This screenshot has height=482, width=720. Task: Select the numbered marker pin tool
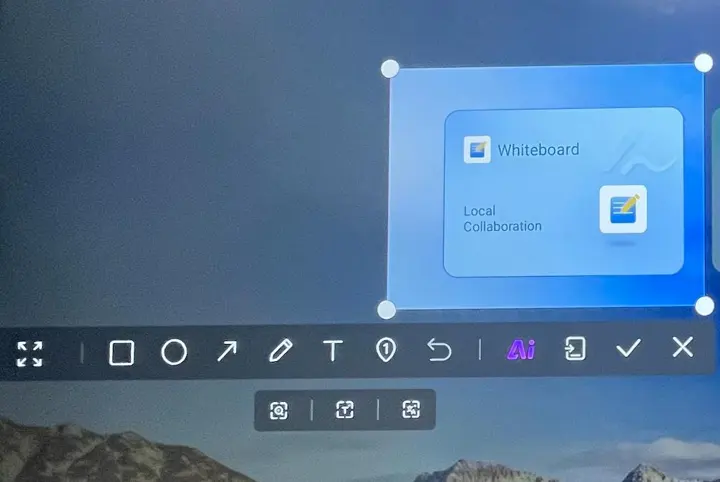386,350
